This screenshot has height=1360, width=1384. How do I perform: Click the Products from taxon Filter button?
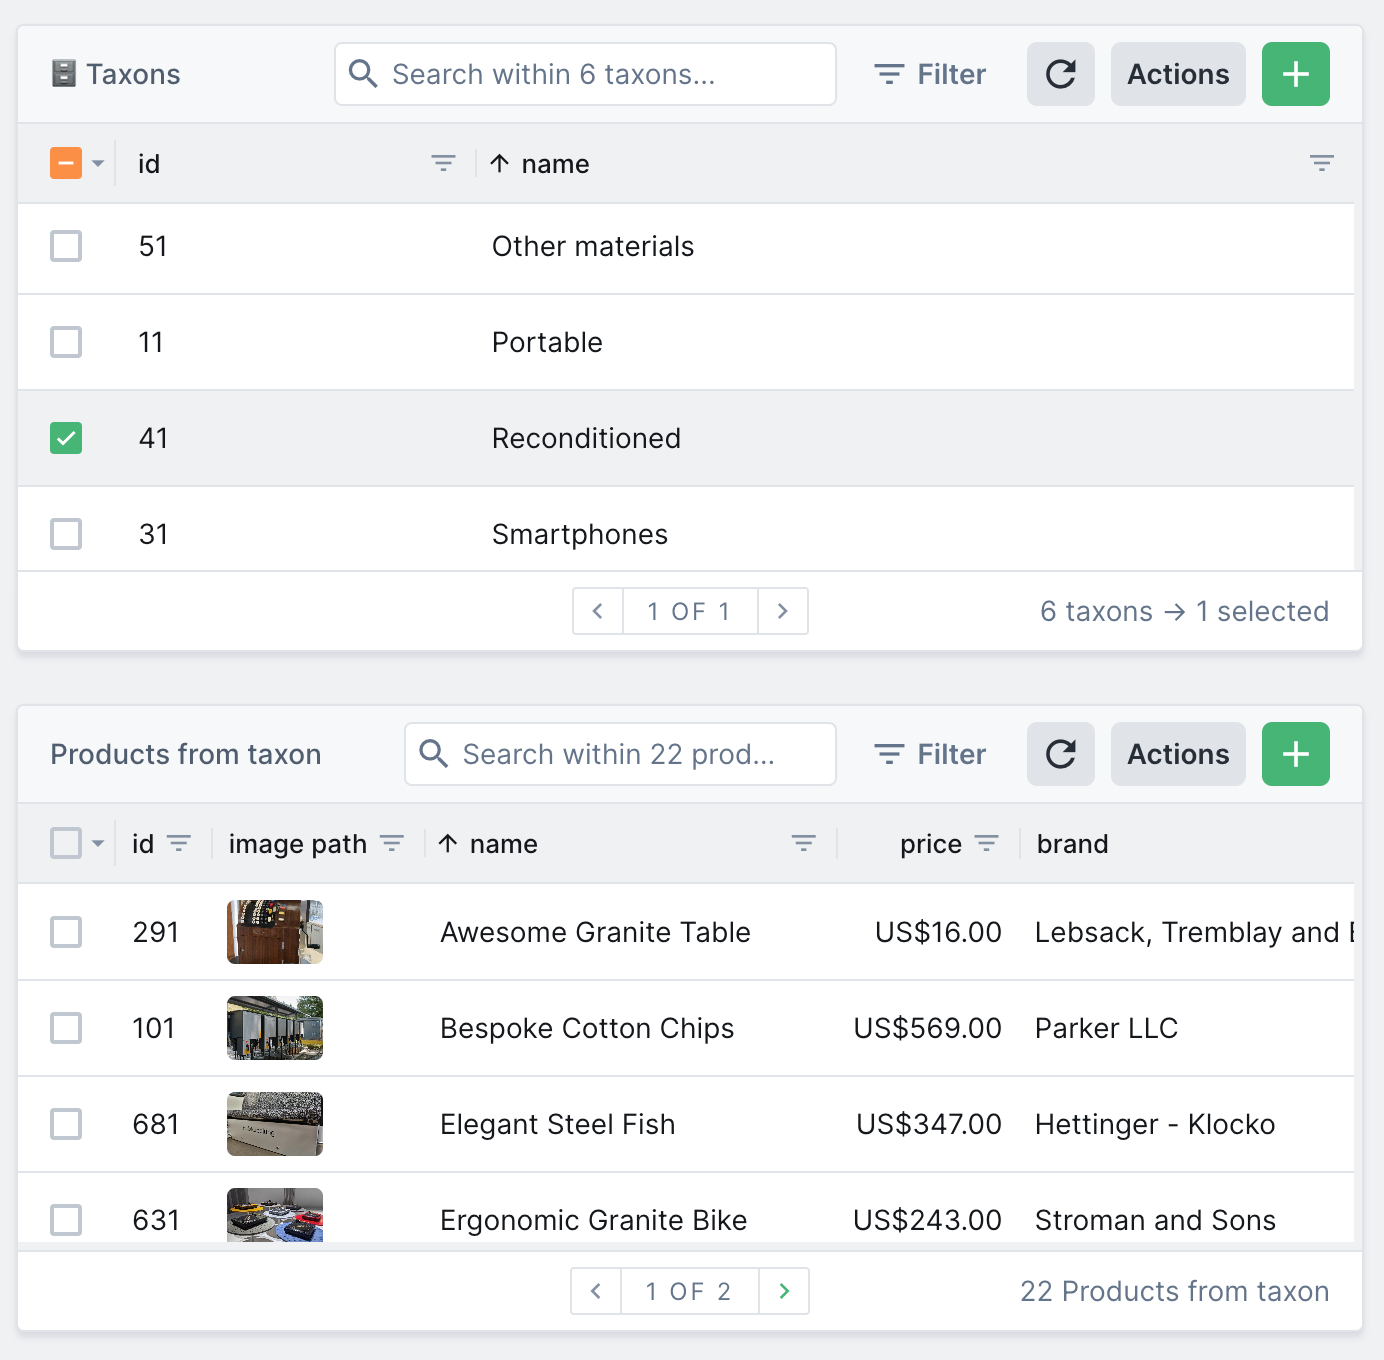[x=930, y=754]
